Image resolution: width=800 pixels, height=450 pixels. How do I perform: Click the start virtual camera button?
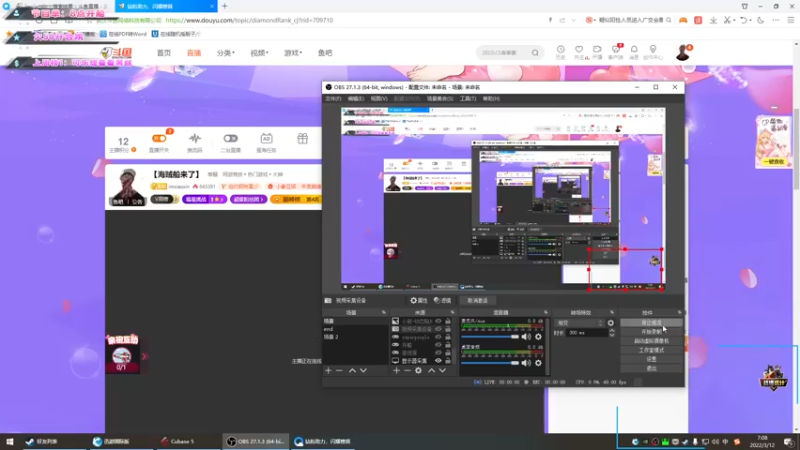[652, 341]
